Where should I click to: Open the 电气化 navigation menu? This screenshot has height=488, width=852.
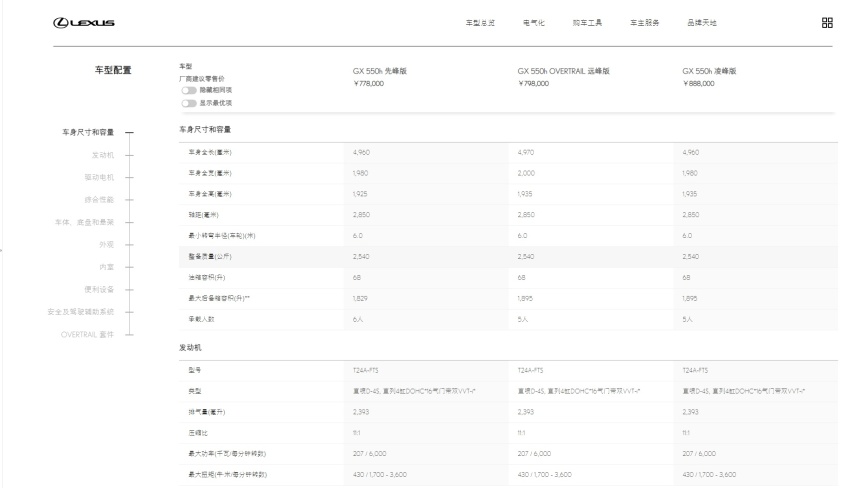pos(533,23)
